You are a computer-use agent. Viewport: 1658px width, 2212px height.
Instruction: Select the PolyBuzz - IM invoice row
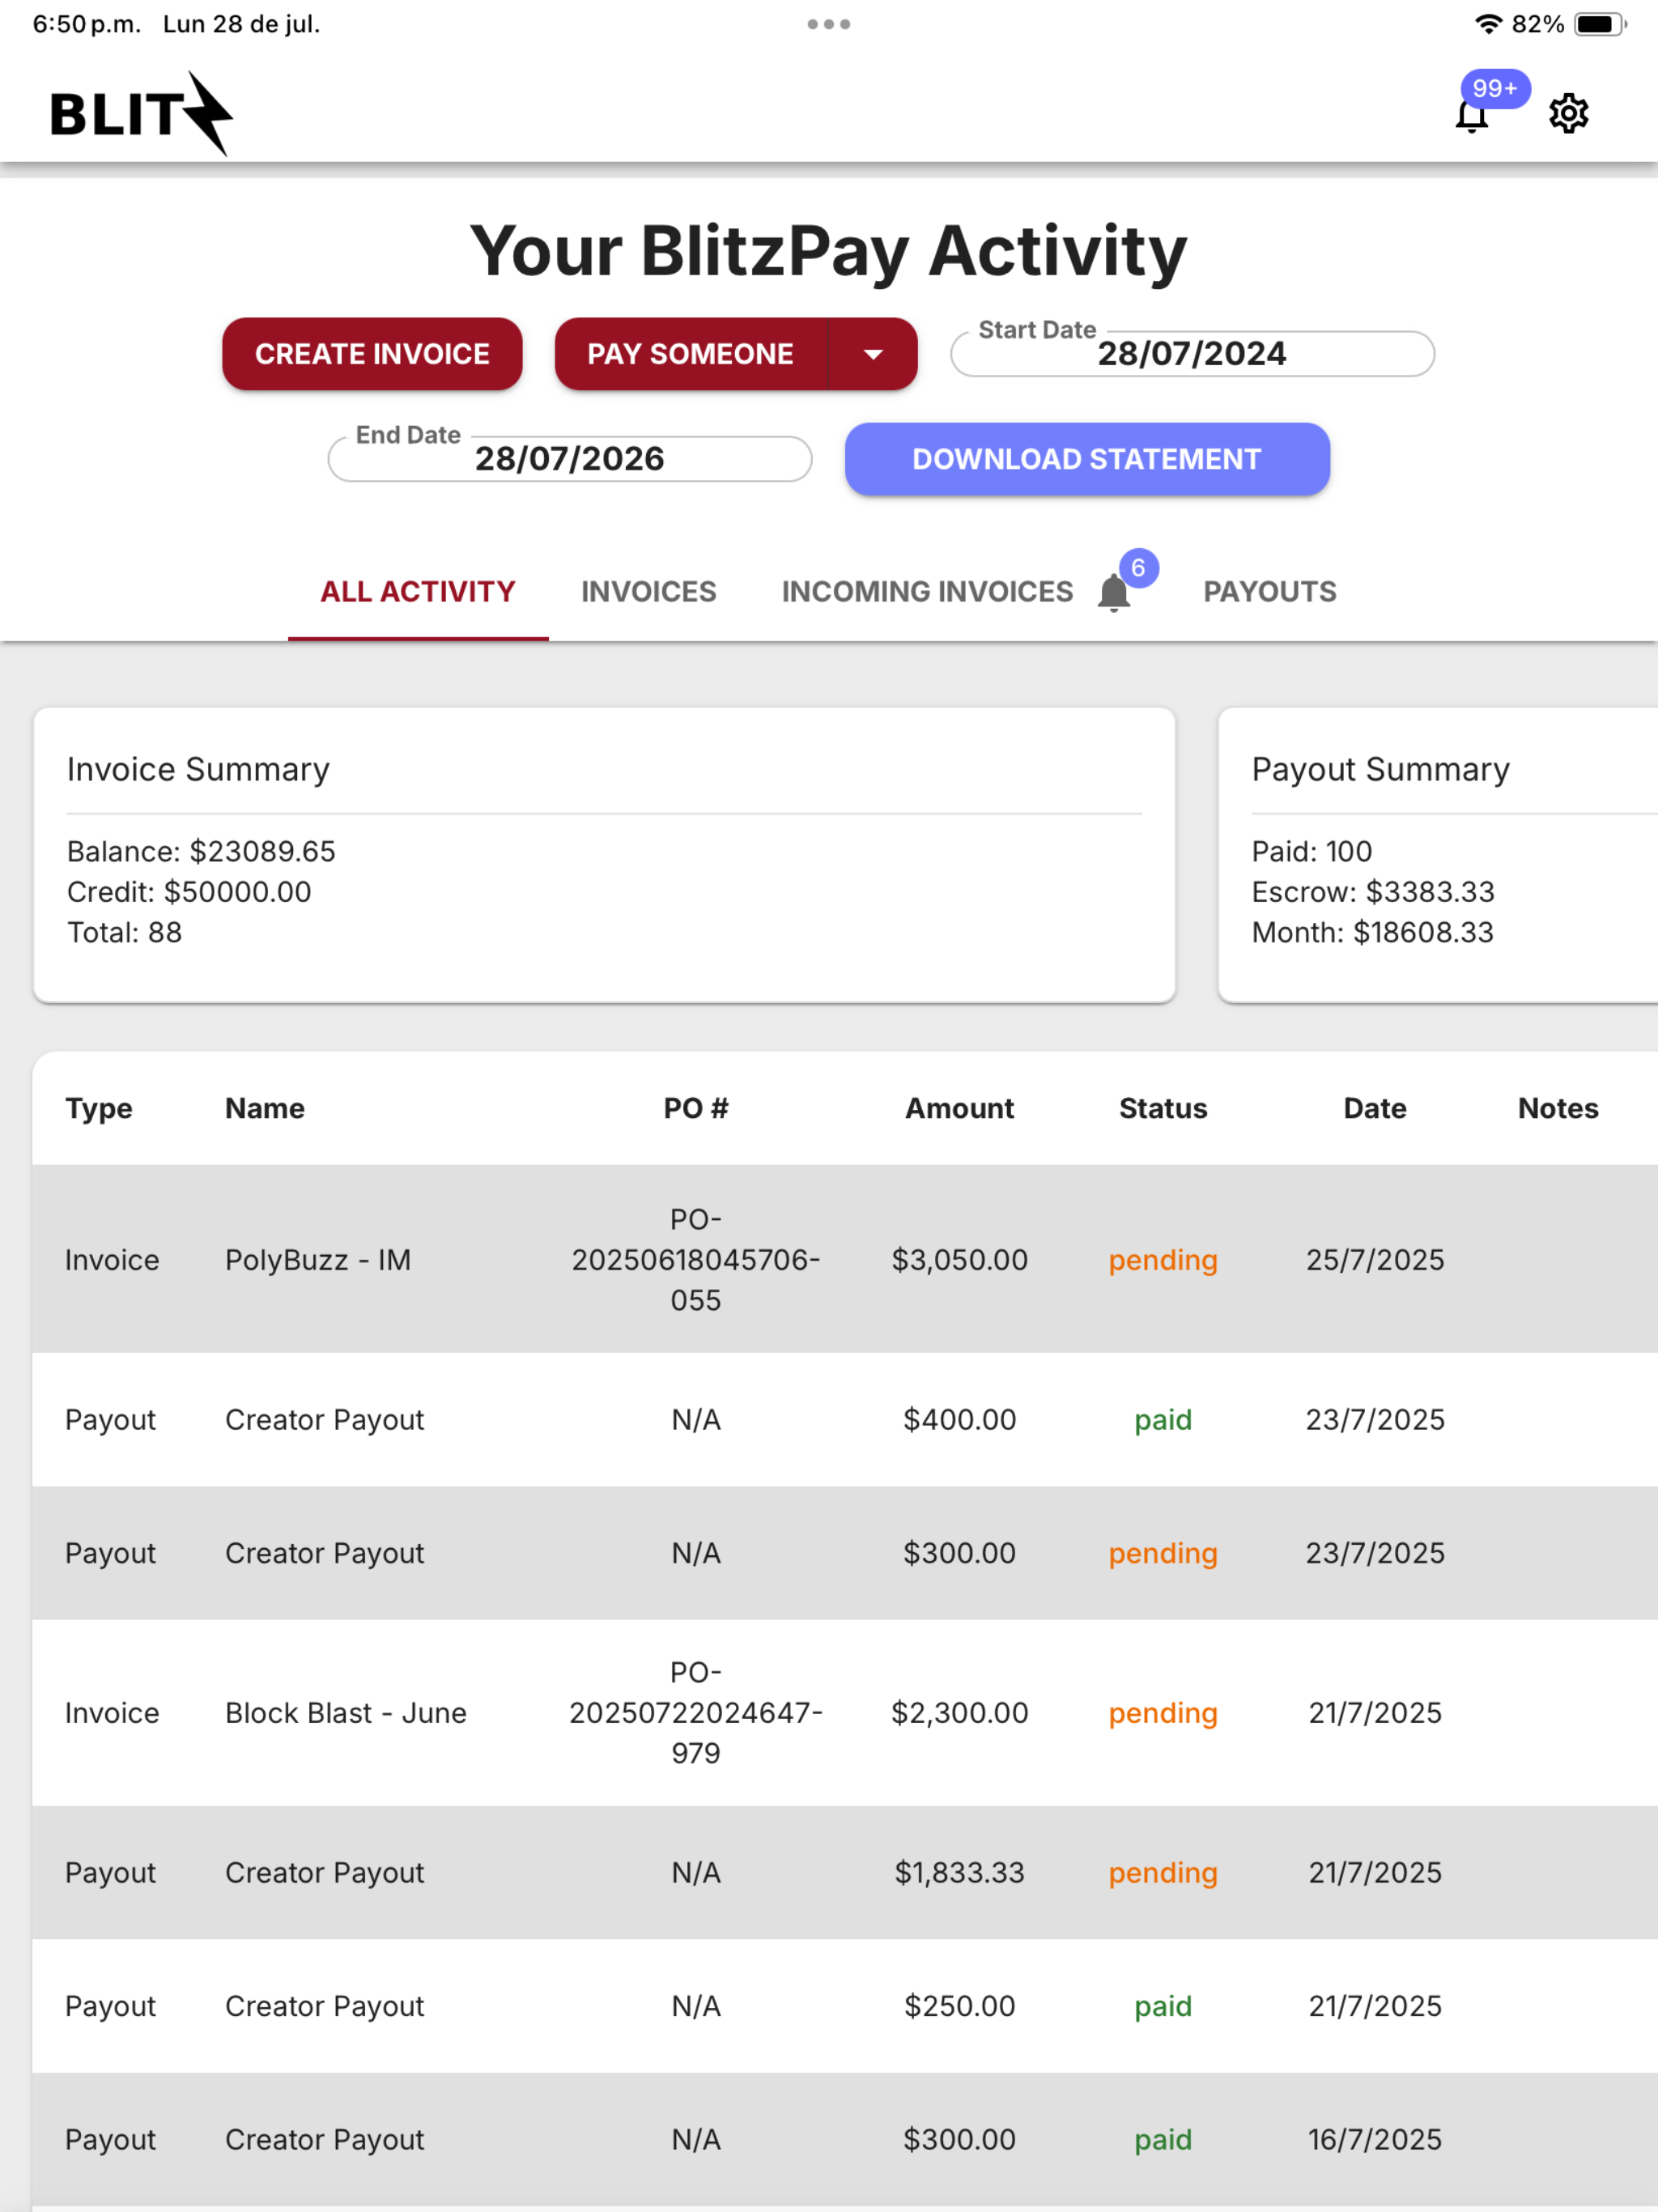coord(845,1259)
